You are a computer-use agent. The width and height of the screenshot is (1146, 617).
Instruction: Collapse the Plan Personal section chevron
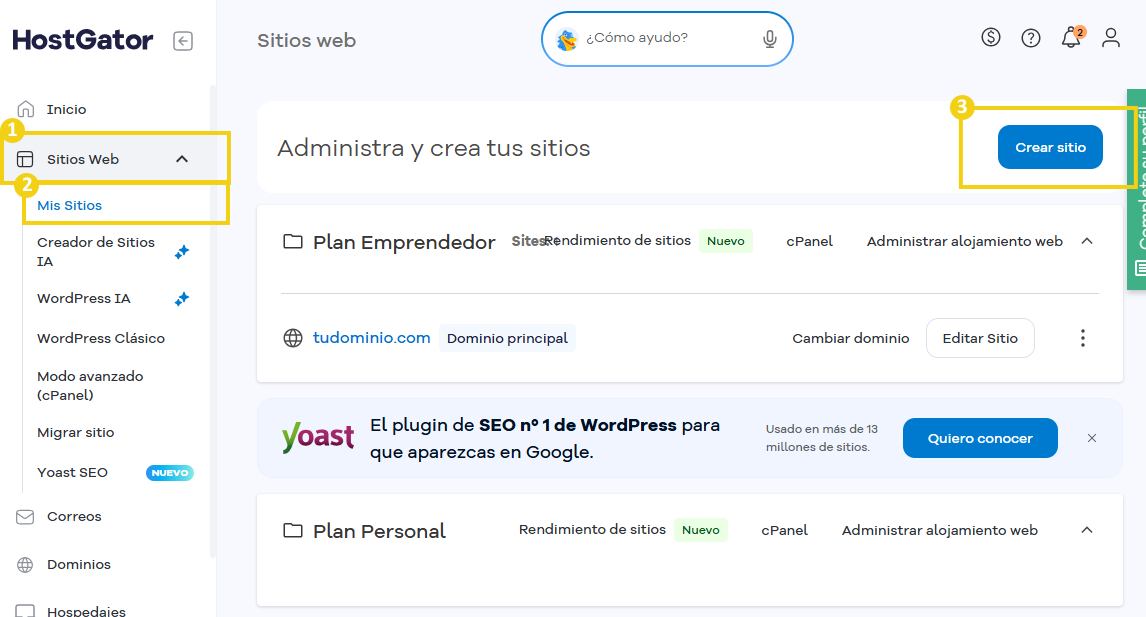(x=1087, y=530)
